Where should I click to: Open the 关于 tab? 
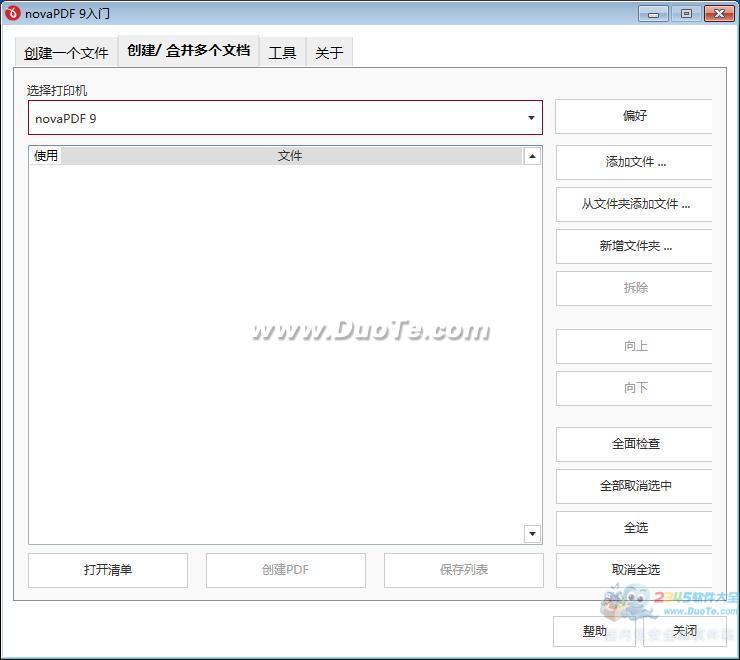[329, 52]
